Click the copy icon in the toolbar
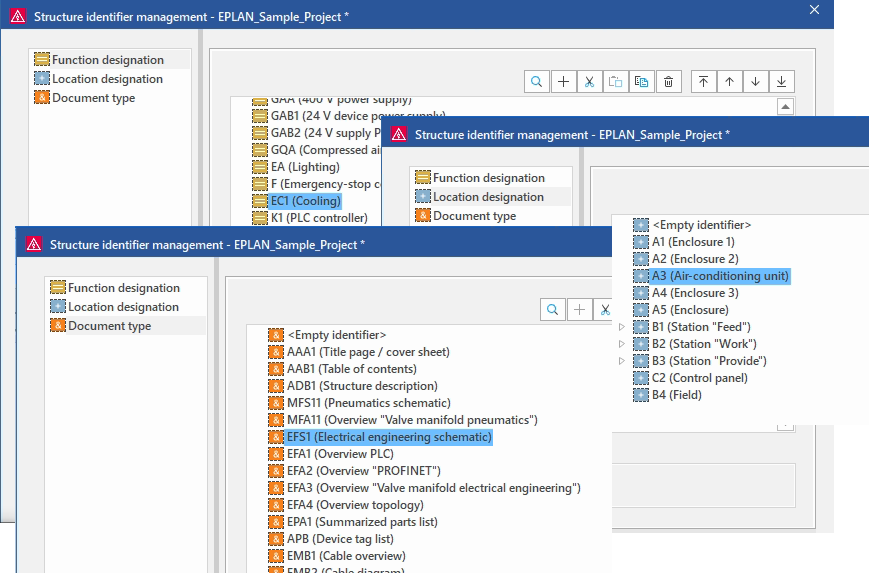Image resolution: width=869 pixels, height=573 pixels. click(616, 82)
